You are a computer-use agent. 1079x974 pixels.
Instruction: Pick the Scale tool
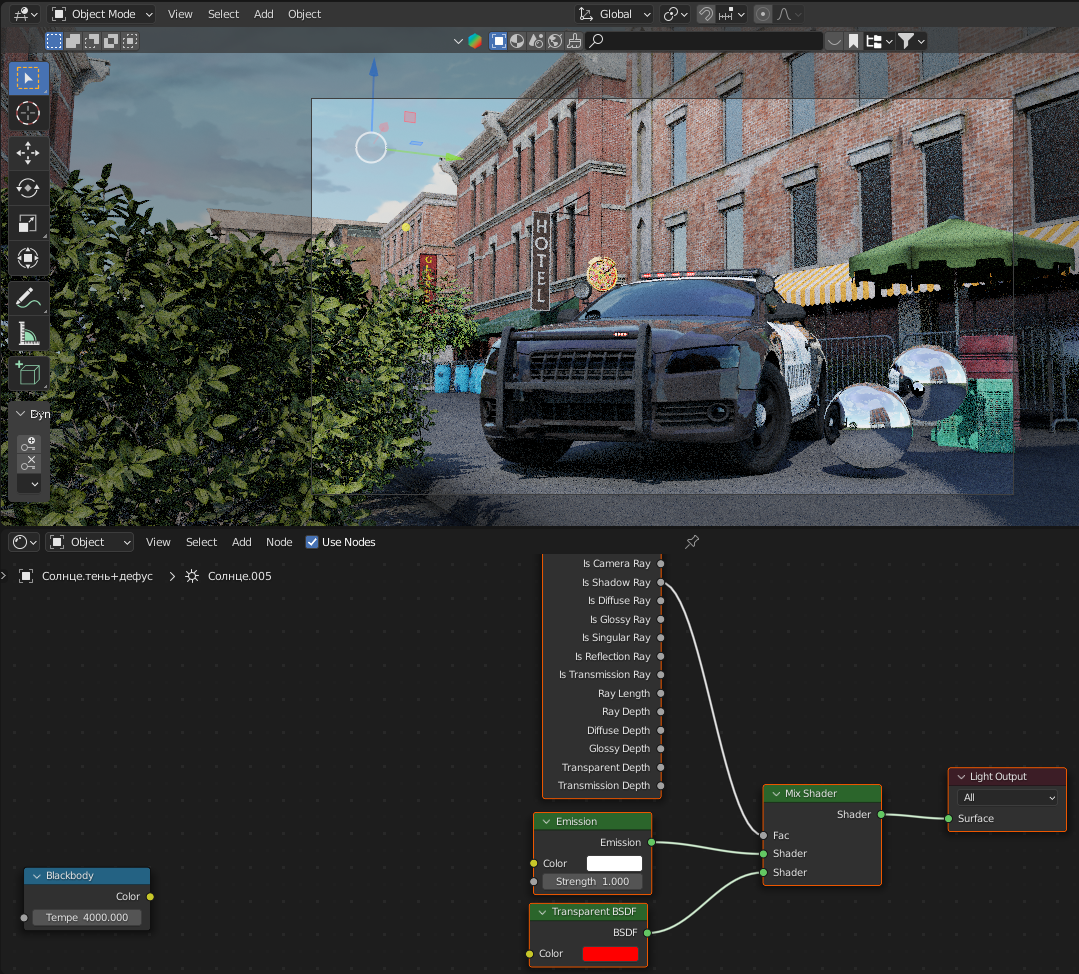(28, 223)
